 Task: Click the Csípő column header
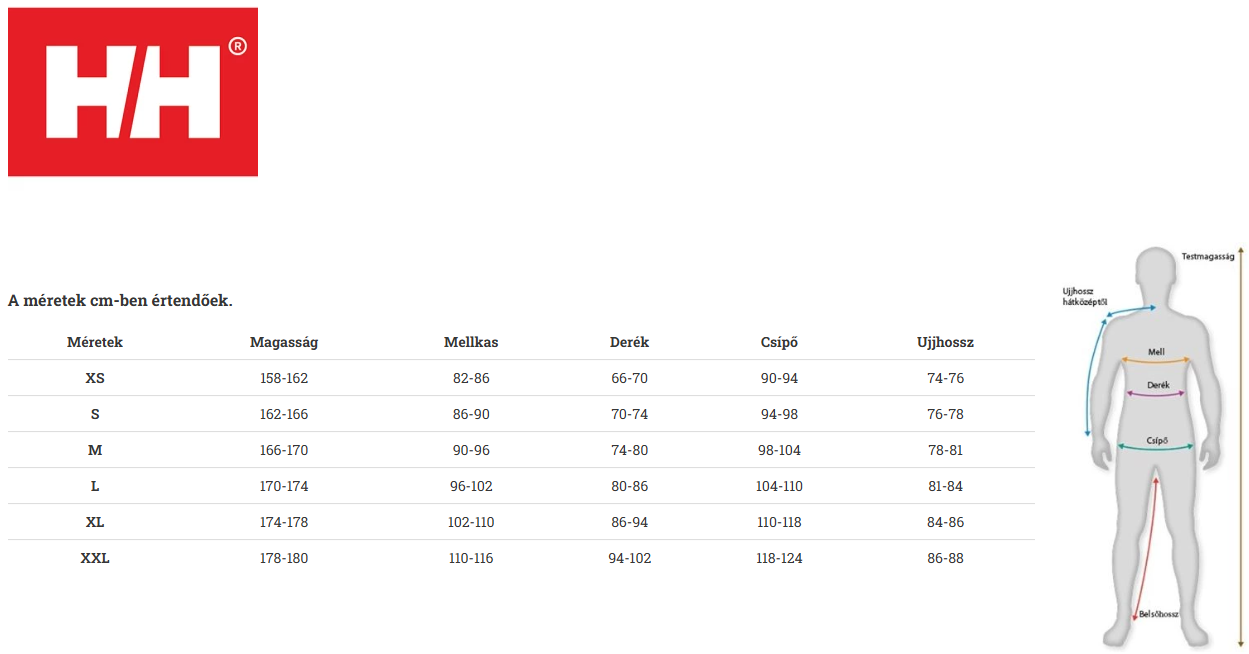pyautogui.click(x=779, y=342)
